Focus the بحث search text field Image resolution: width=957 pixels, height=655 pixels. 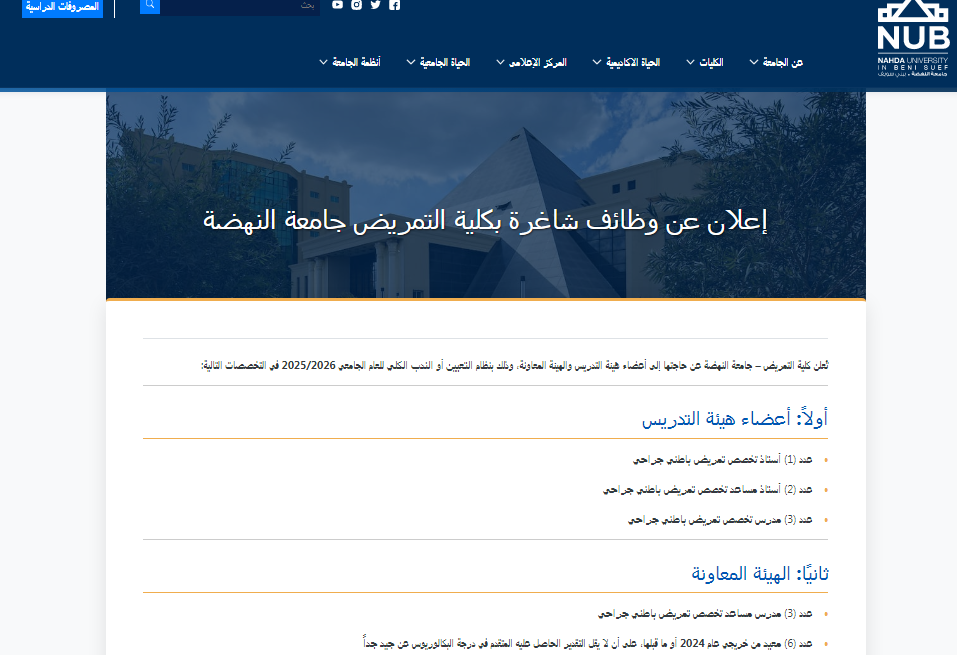pyautogui.click(x=240, y=6)
